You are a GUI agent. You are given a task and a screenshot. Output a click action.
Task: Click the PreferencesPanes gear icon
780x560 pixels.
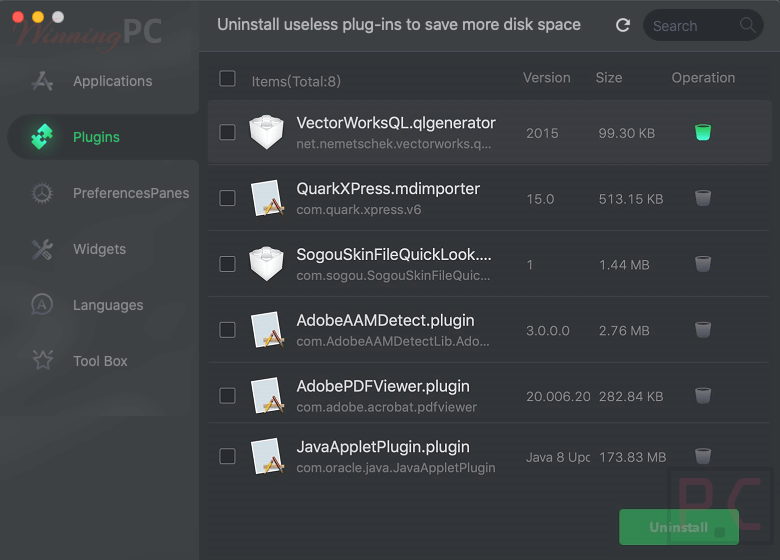click(x=42, y=193)
